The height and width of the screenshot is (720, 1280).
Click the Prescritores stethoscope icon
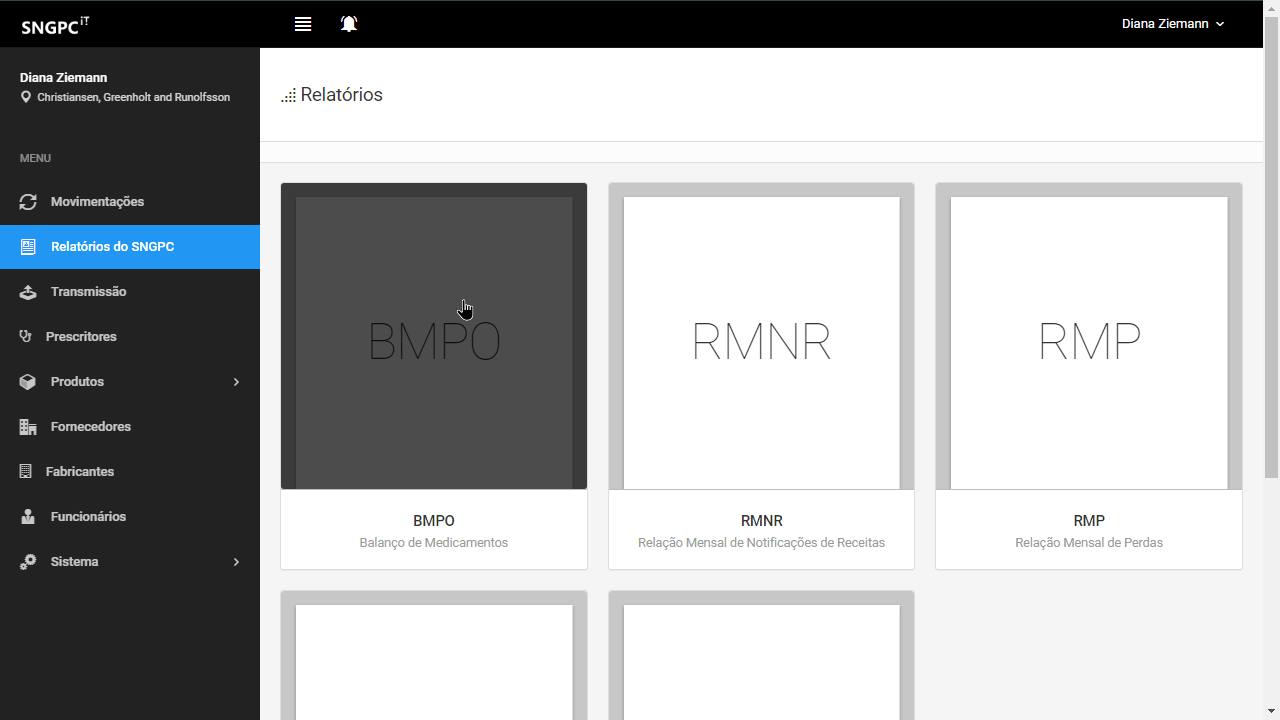pos(26,337)
